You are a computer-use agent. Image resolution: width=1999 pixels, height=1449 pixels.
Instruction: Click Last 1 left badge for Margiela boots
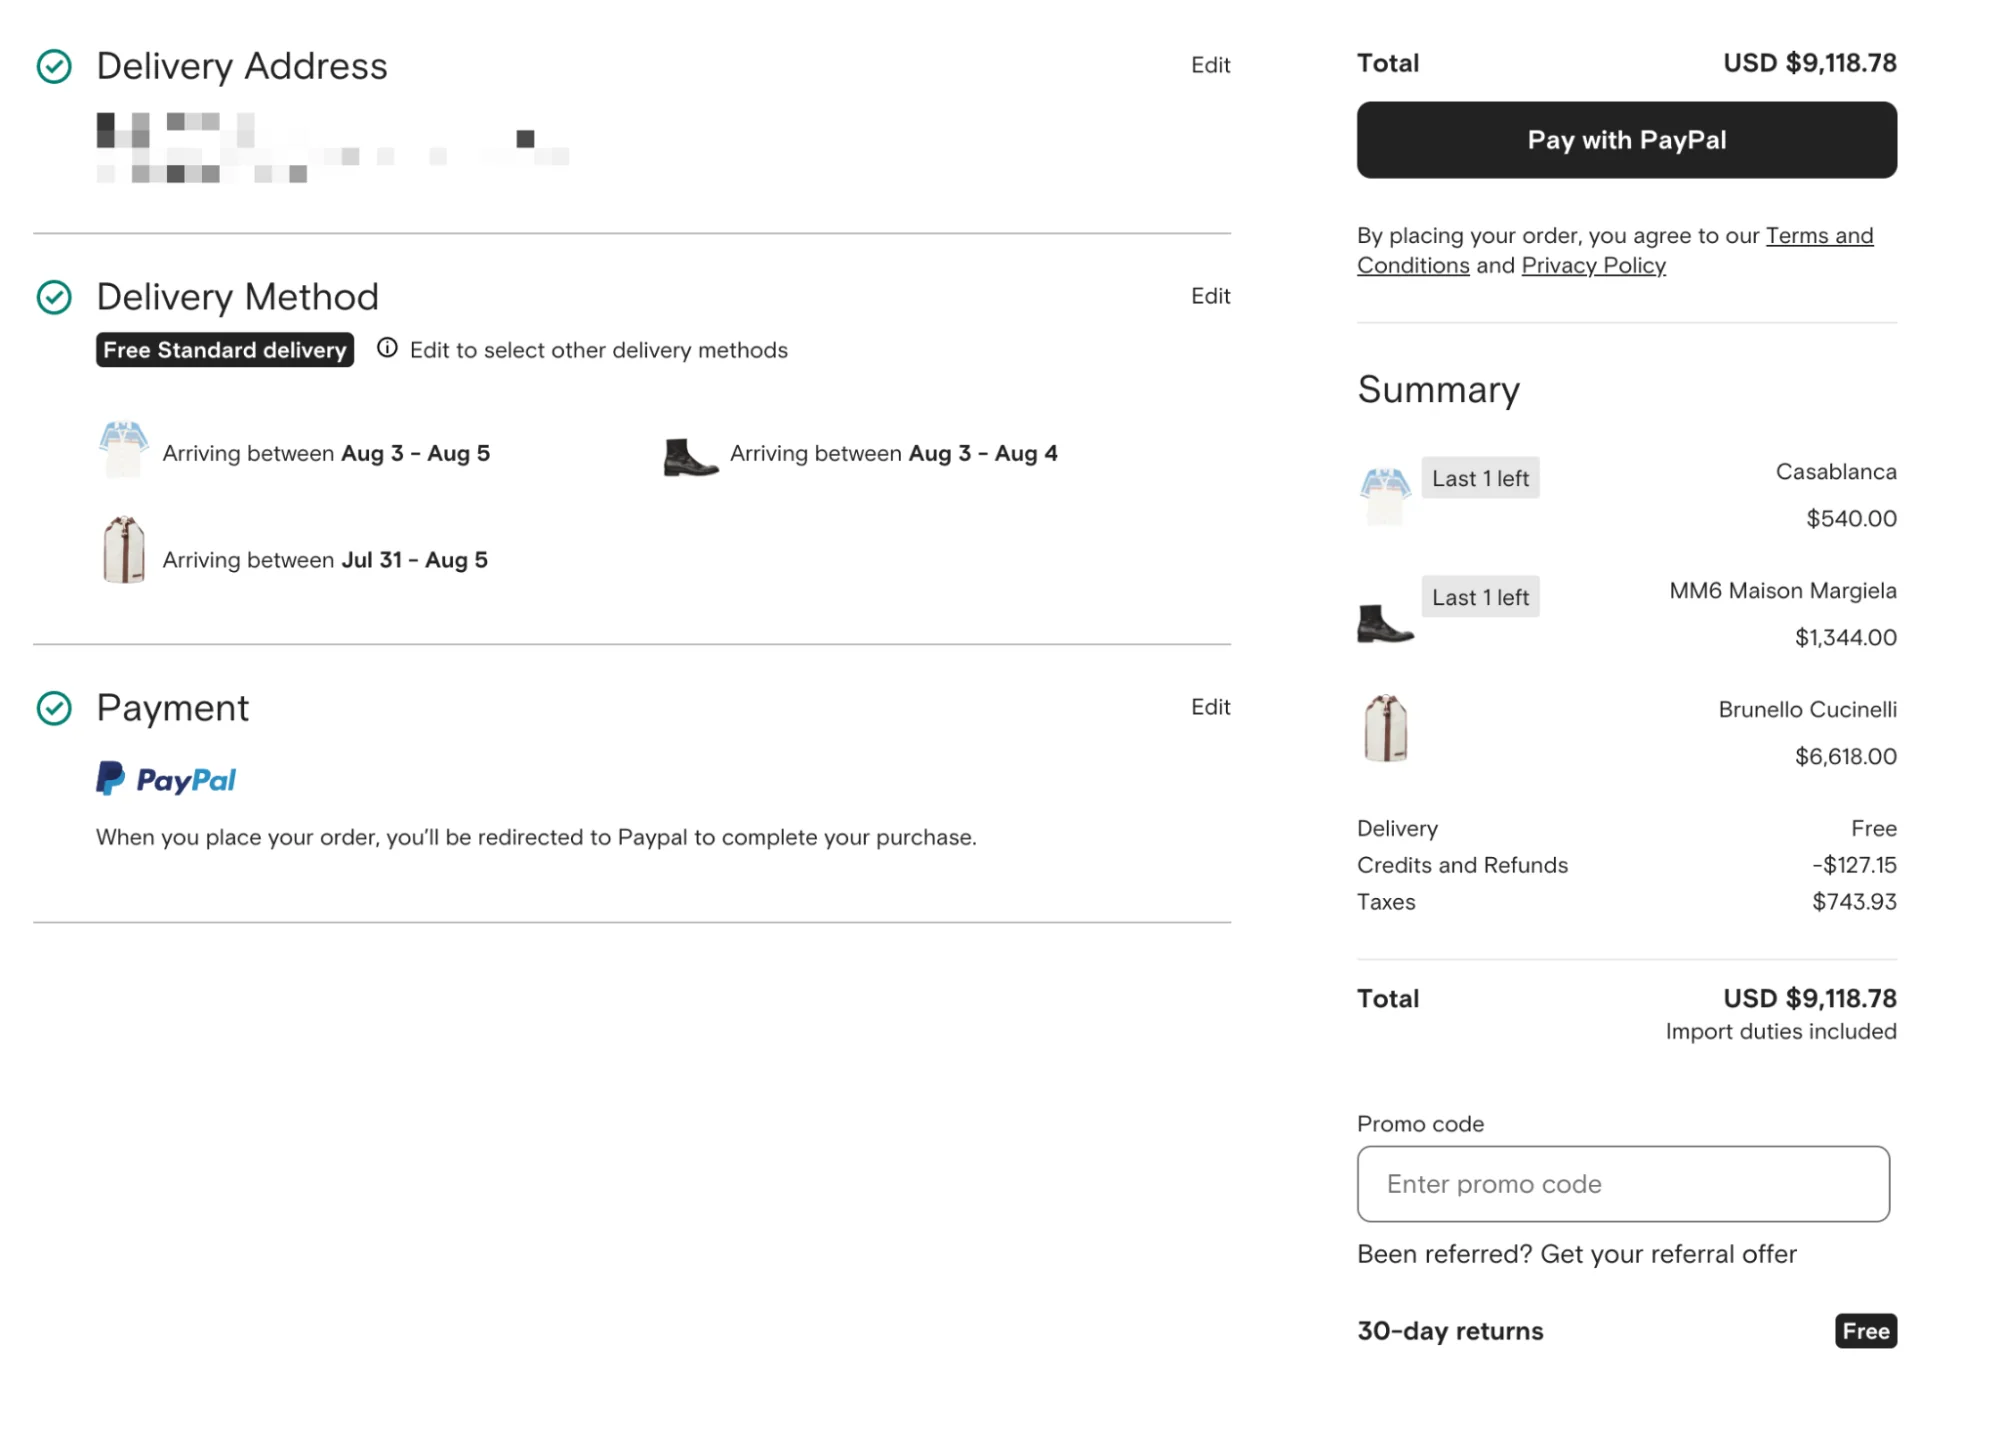[1480, 596]
